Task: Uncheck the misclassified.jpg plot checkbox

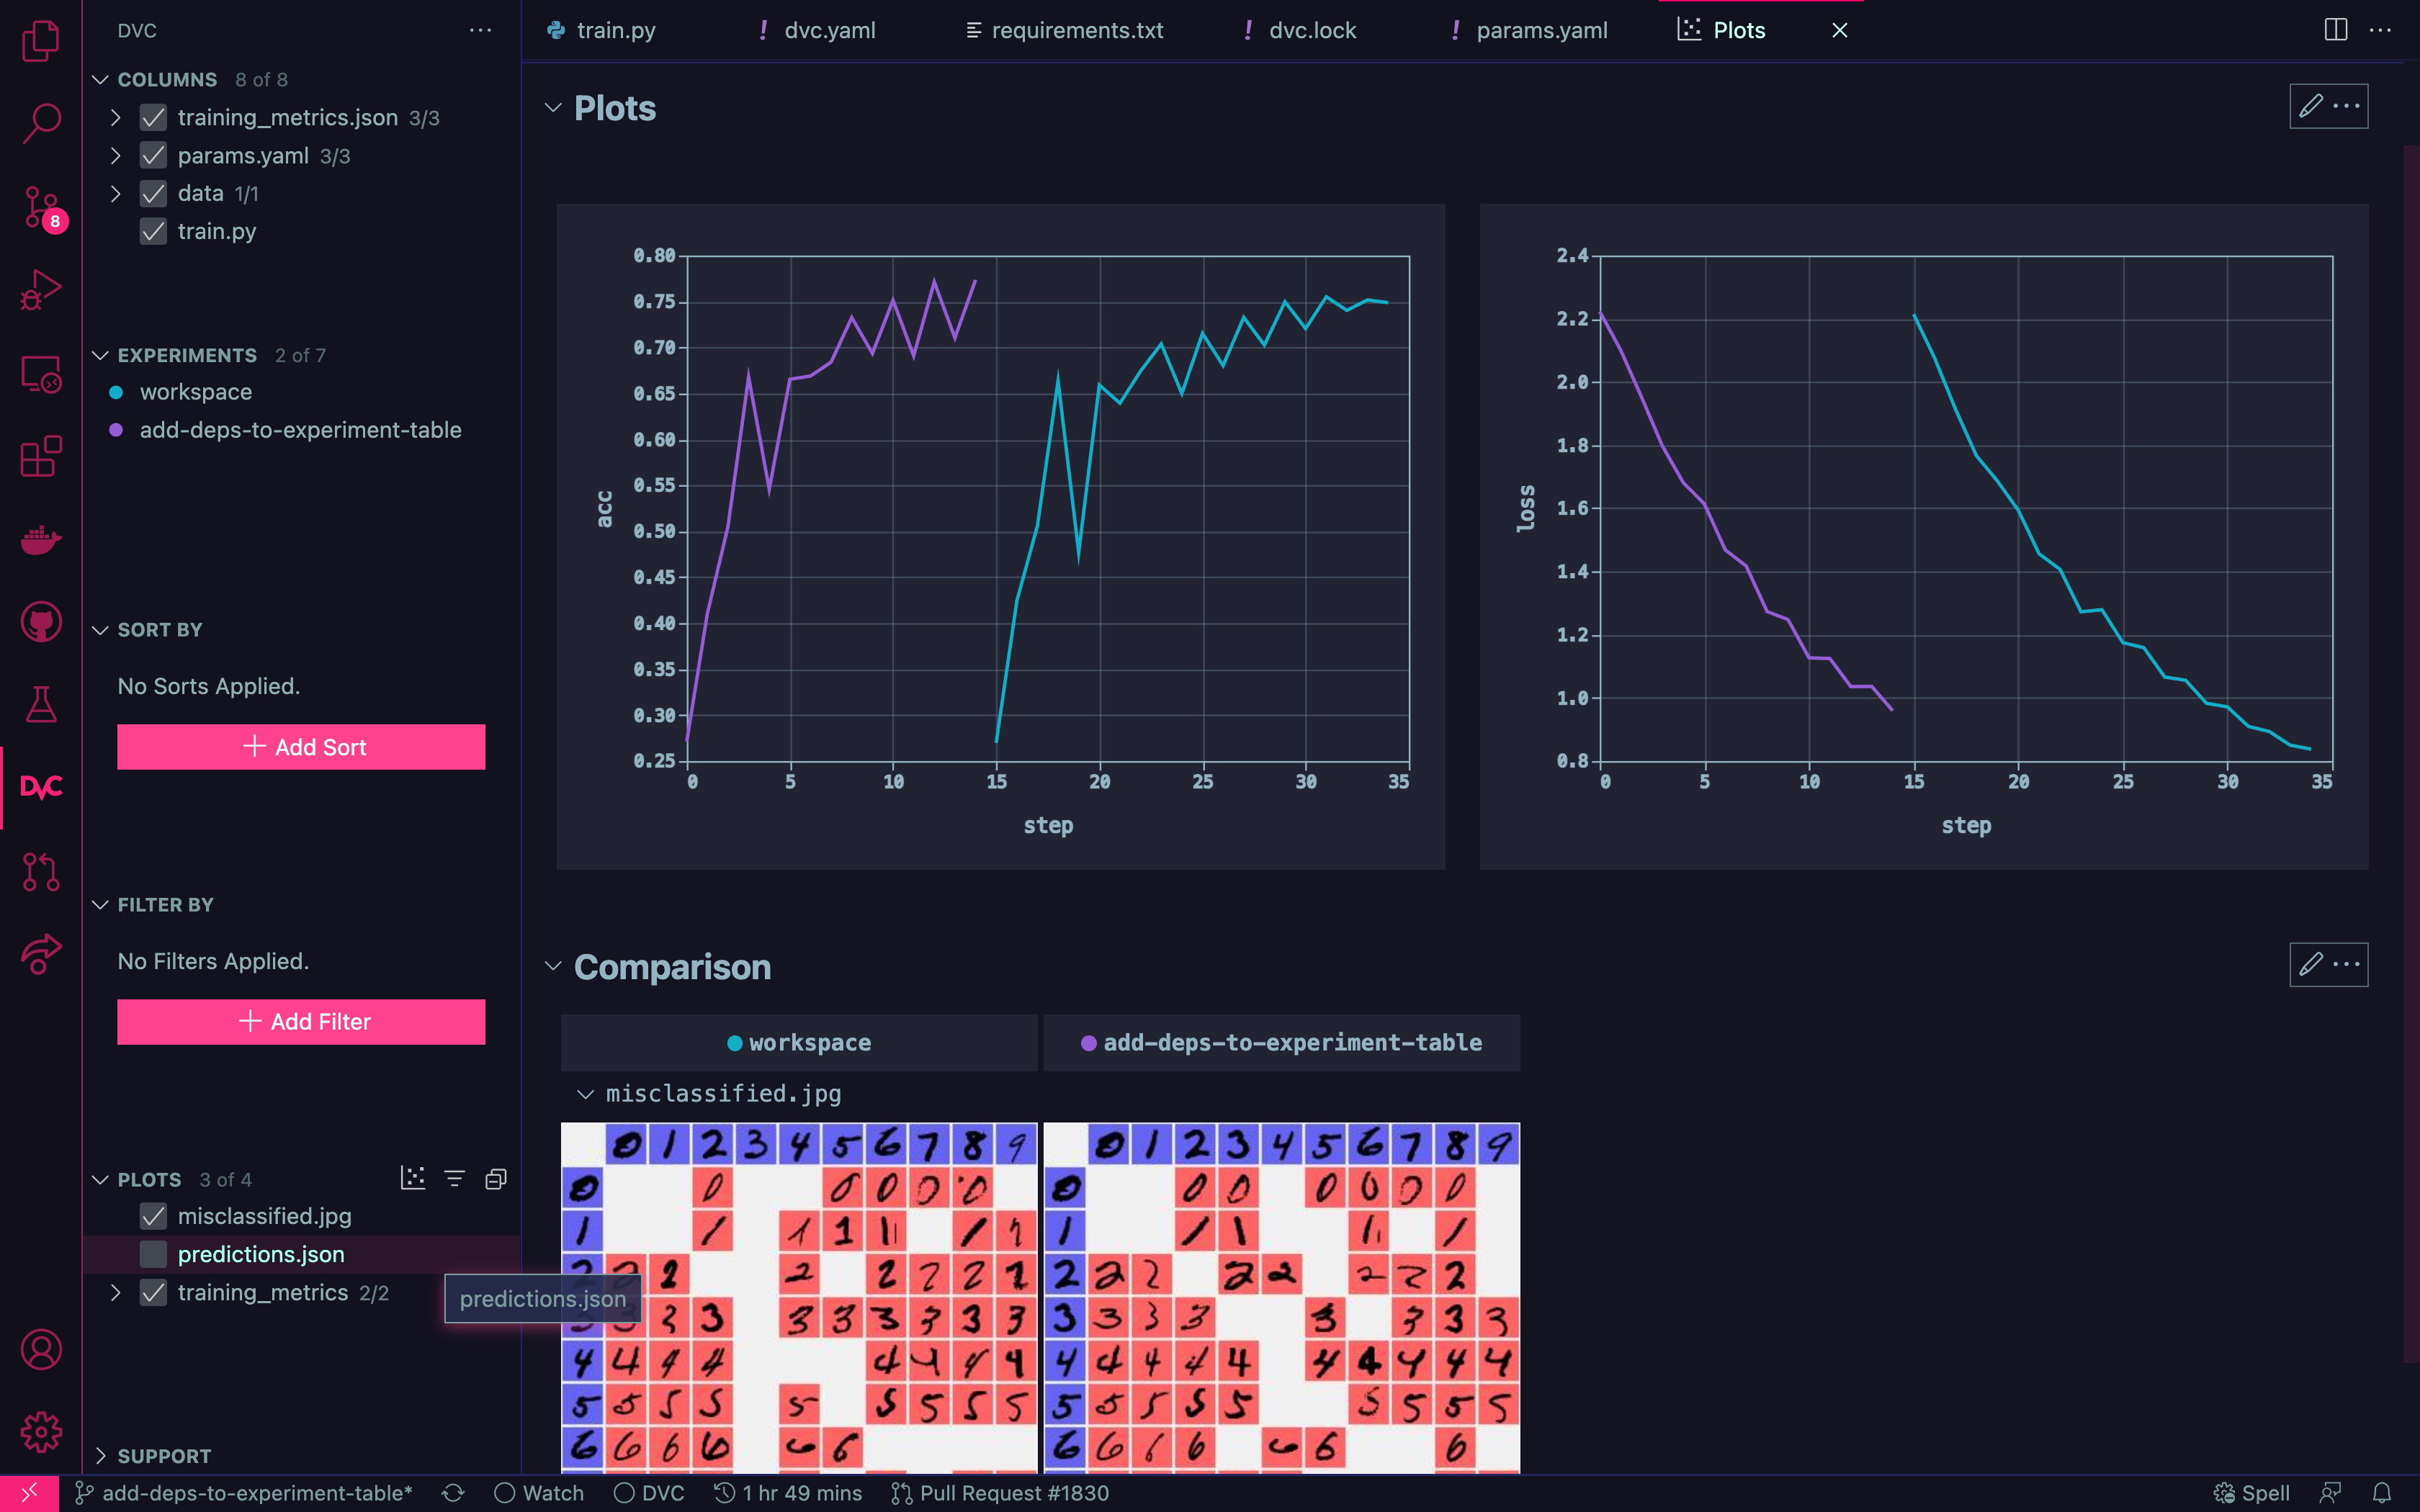Action: click(153, 1216)
